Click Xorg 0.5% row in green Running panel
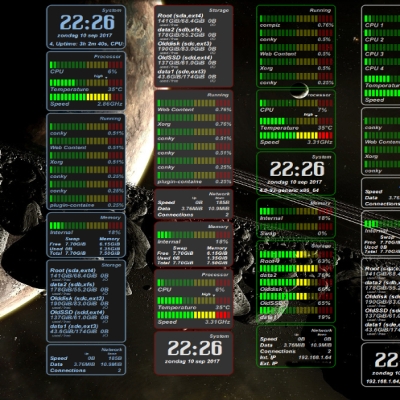This screenshot has height=400, width=400. pyautogui.click(x=296, y=65)
